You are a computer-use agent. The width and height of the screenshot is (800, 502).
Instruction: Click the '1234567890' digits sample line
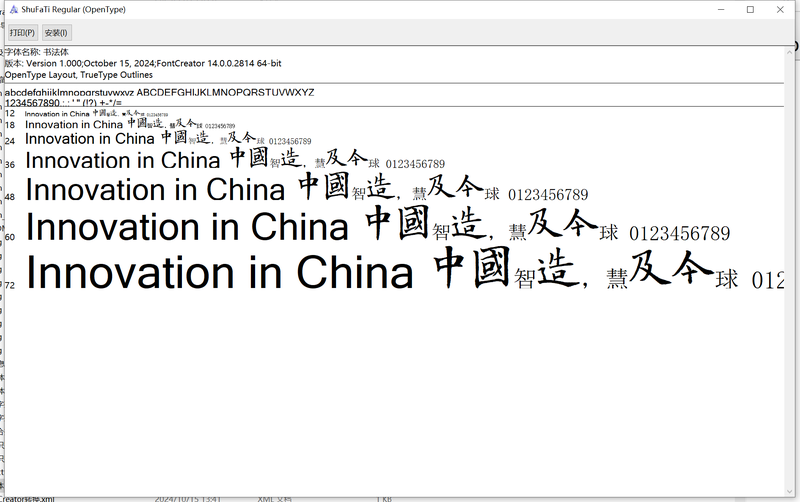pos(63,103)
